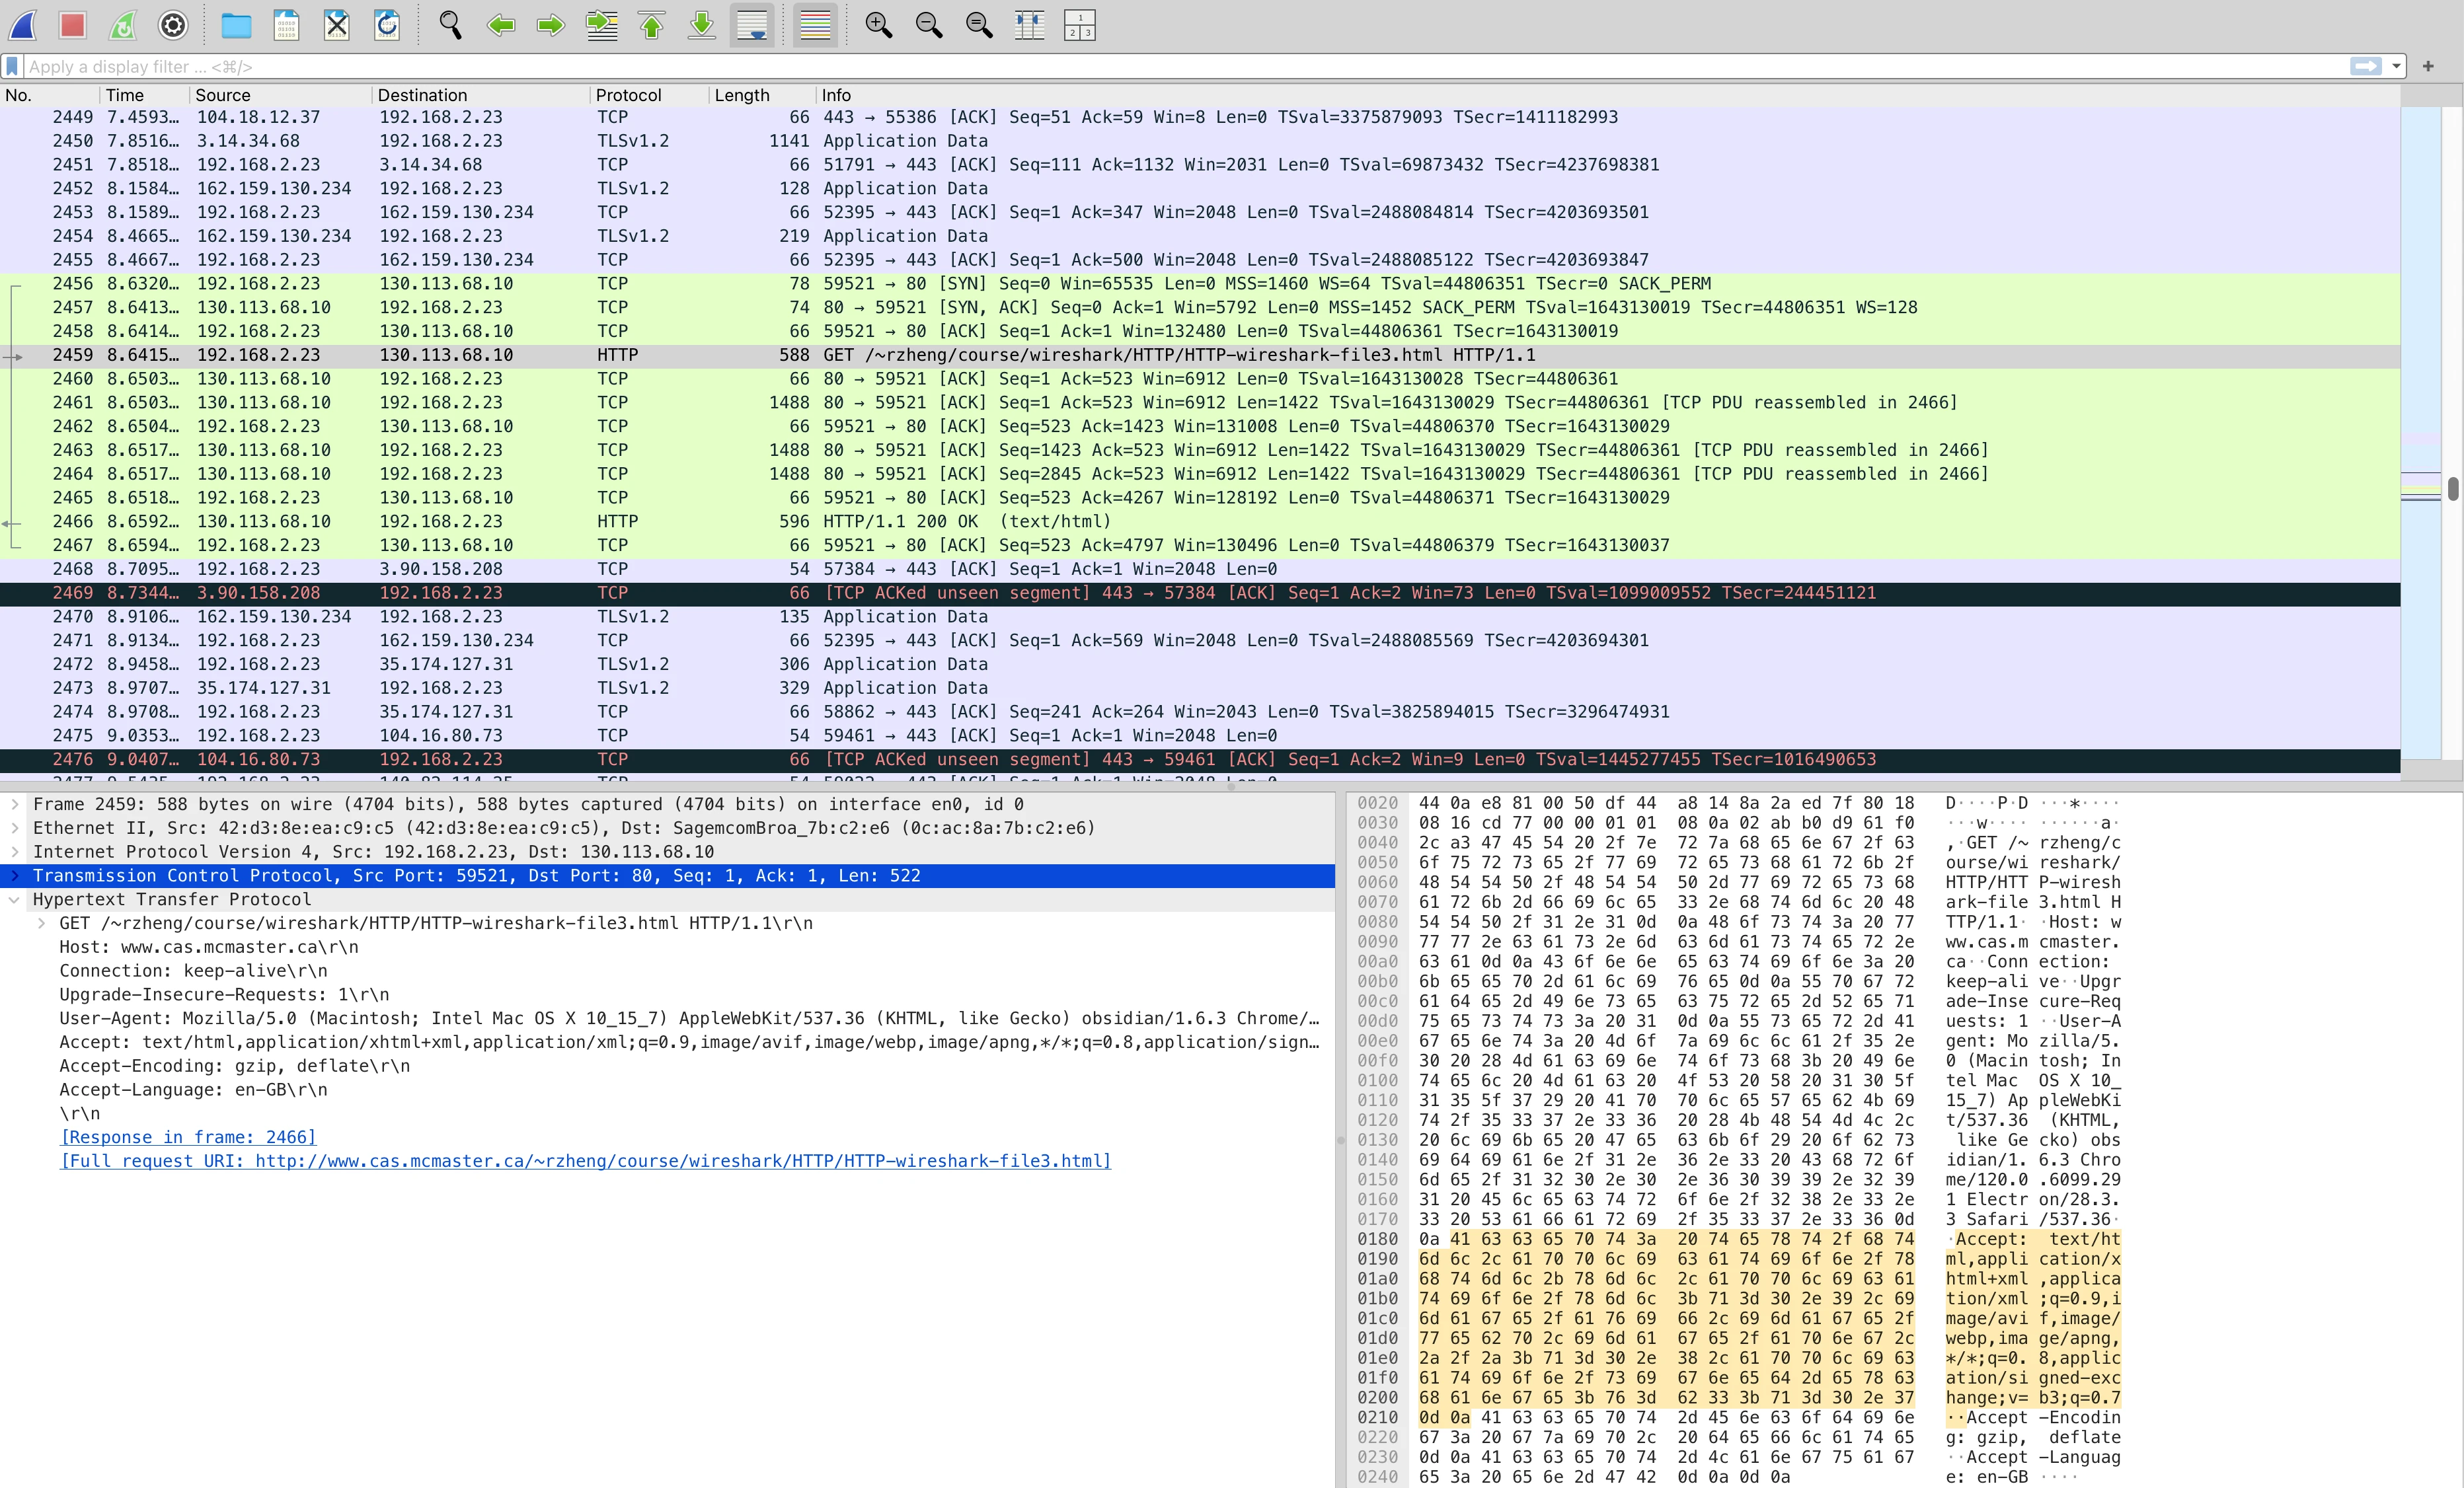Start capturing packets with the shark fin icon
Image resolution: width=2464 pixels, height=1488 pixels.
[23, 25]
